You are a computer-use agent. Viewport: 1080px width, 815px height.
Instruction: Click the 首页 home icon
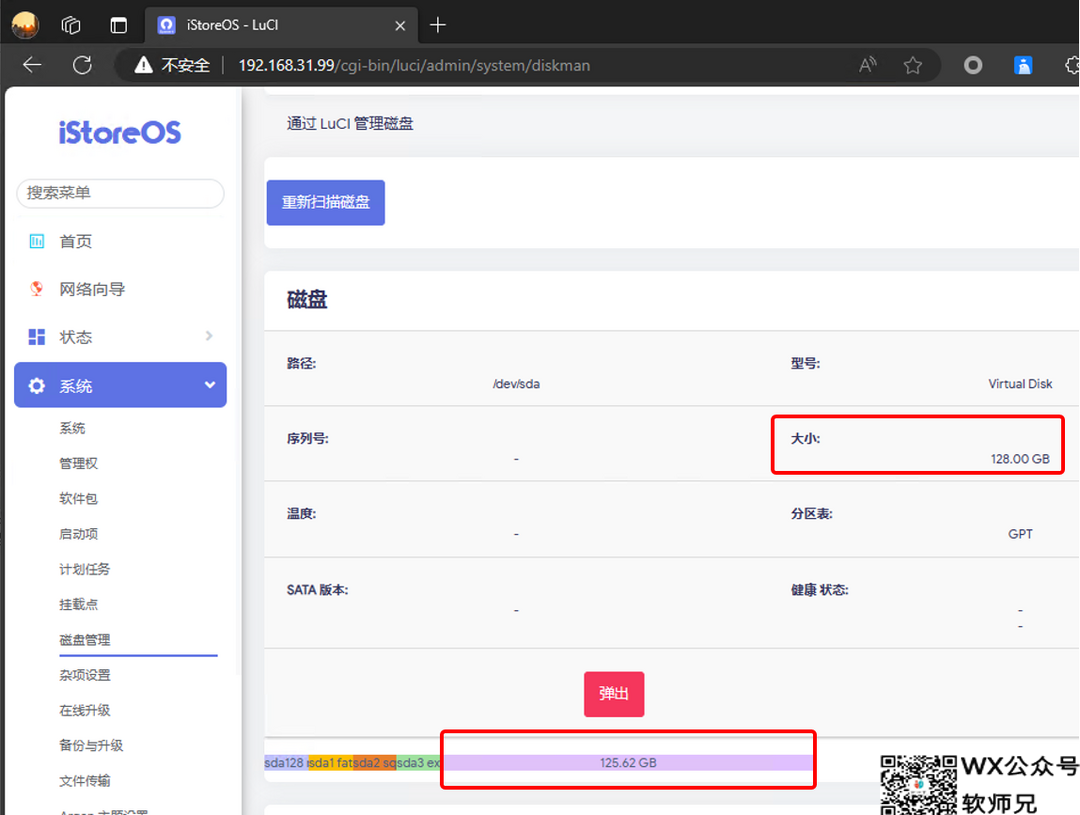37,241
